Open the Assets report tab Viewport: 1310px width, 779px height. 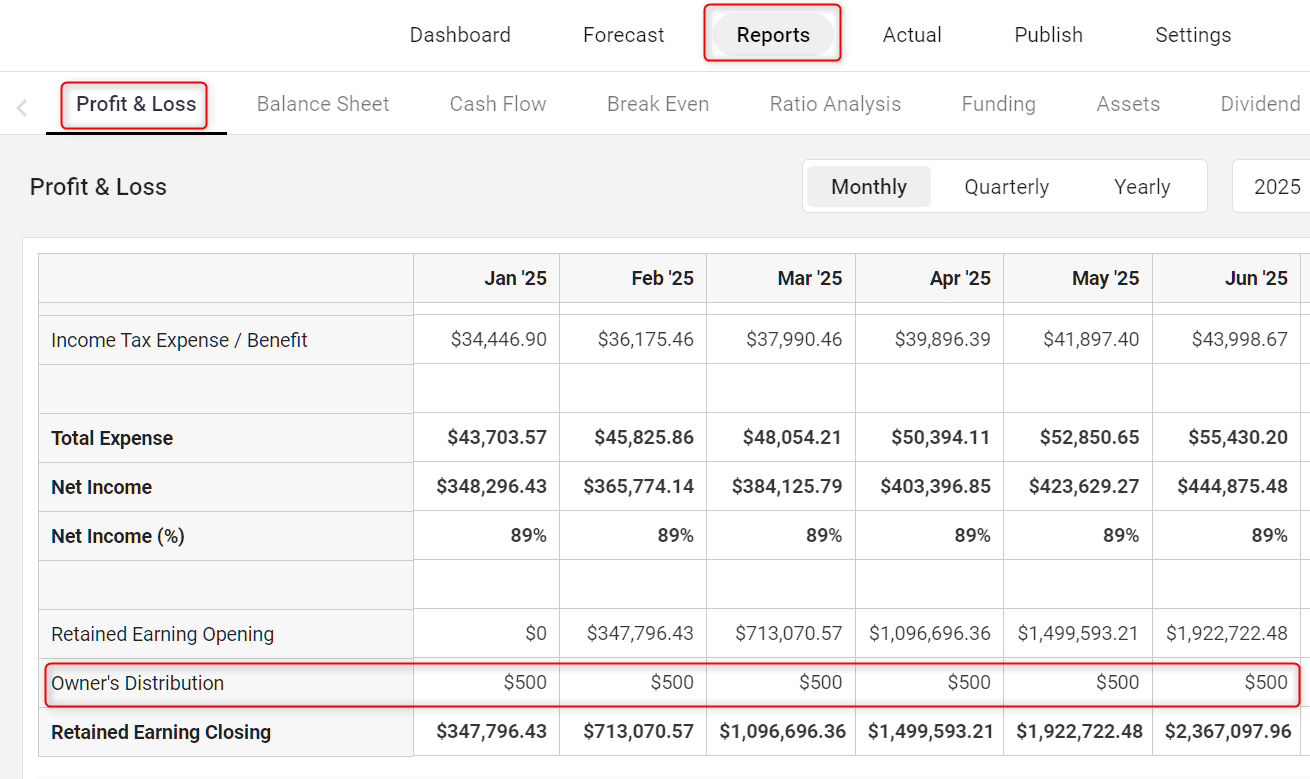(x=1128, y=104)
